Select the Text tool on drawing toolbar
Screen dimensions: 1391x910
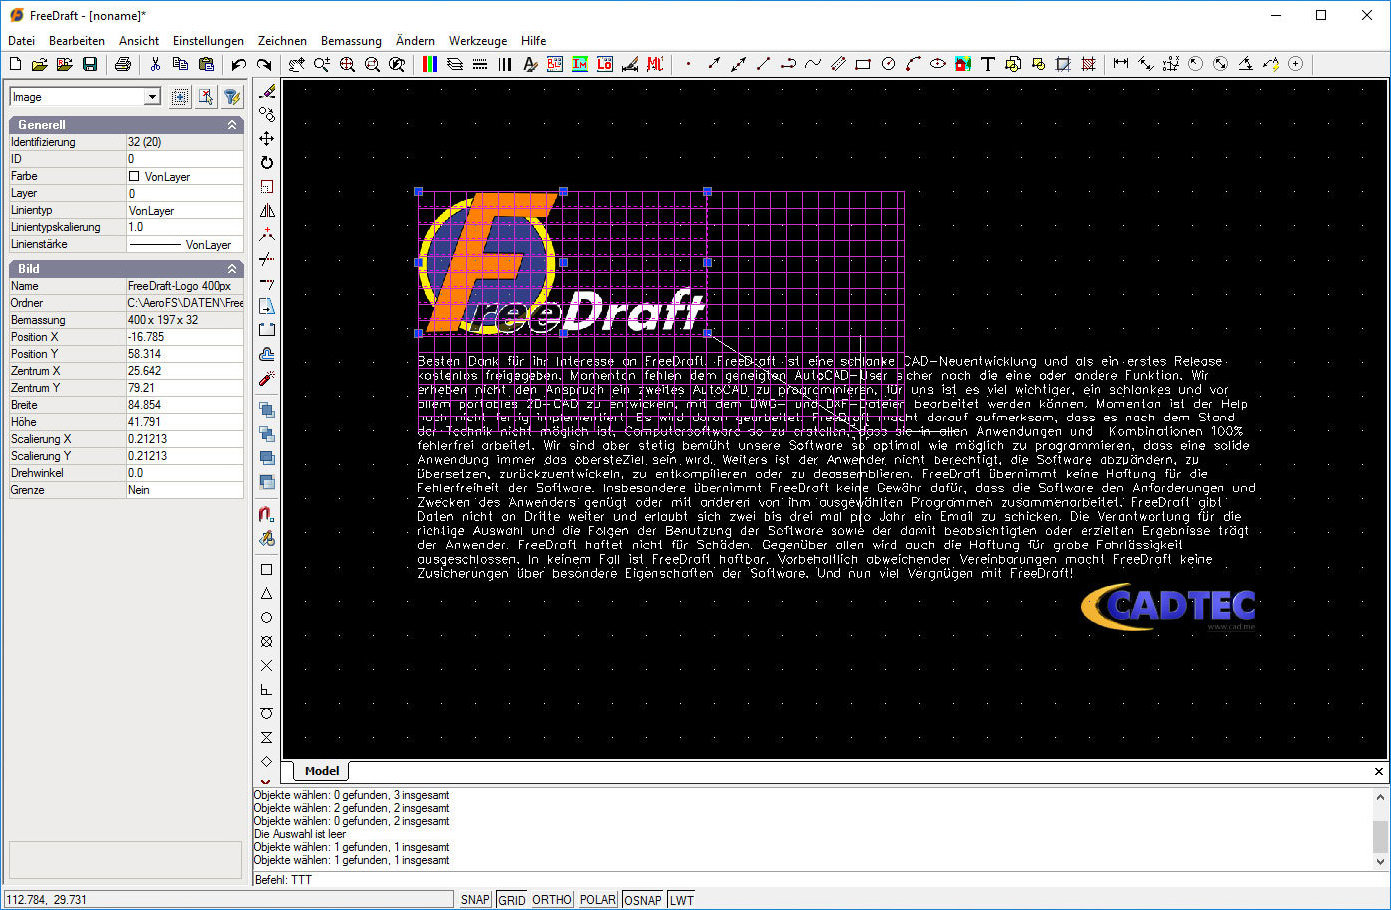click(988, 63)
